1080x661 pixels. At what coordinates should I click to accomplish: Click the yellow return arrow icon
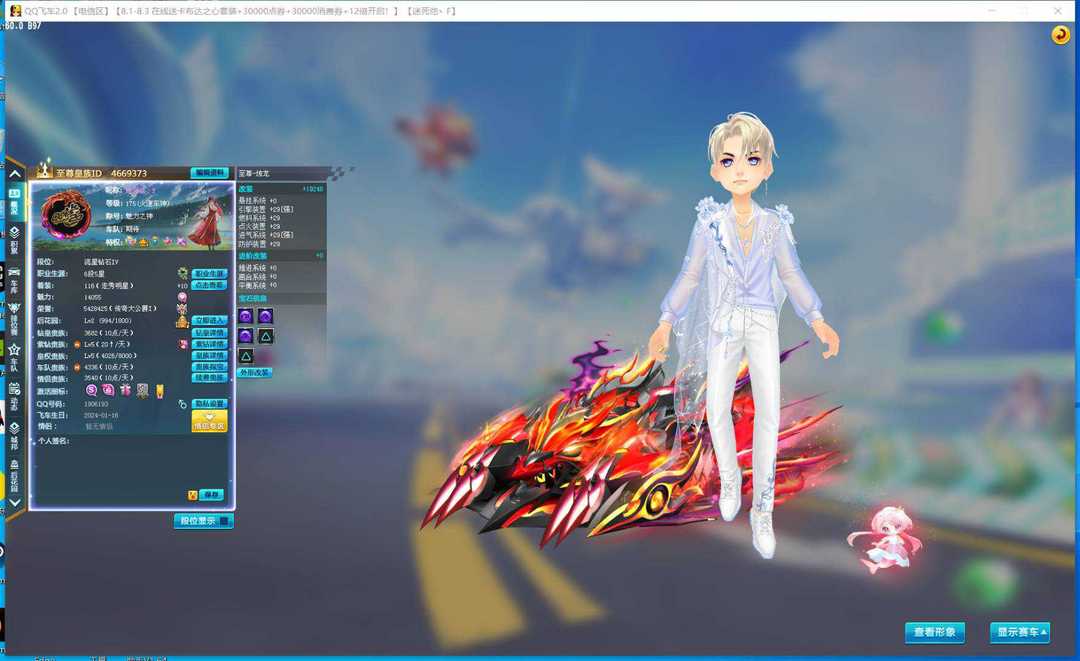click(1060, 35)
